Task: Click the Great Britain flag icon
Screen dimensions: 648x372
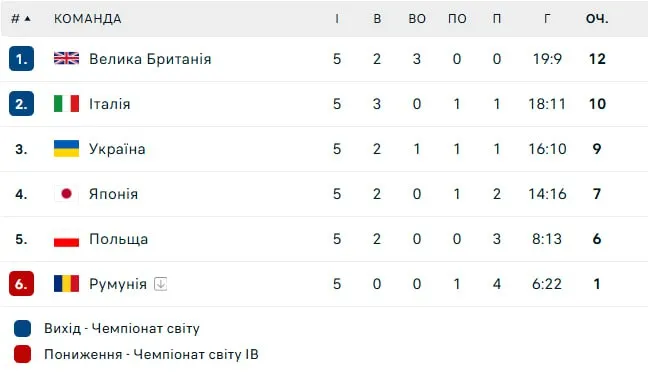Action: [67, 59]
